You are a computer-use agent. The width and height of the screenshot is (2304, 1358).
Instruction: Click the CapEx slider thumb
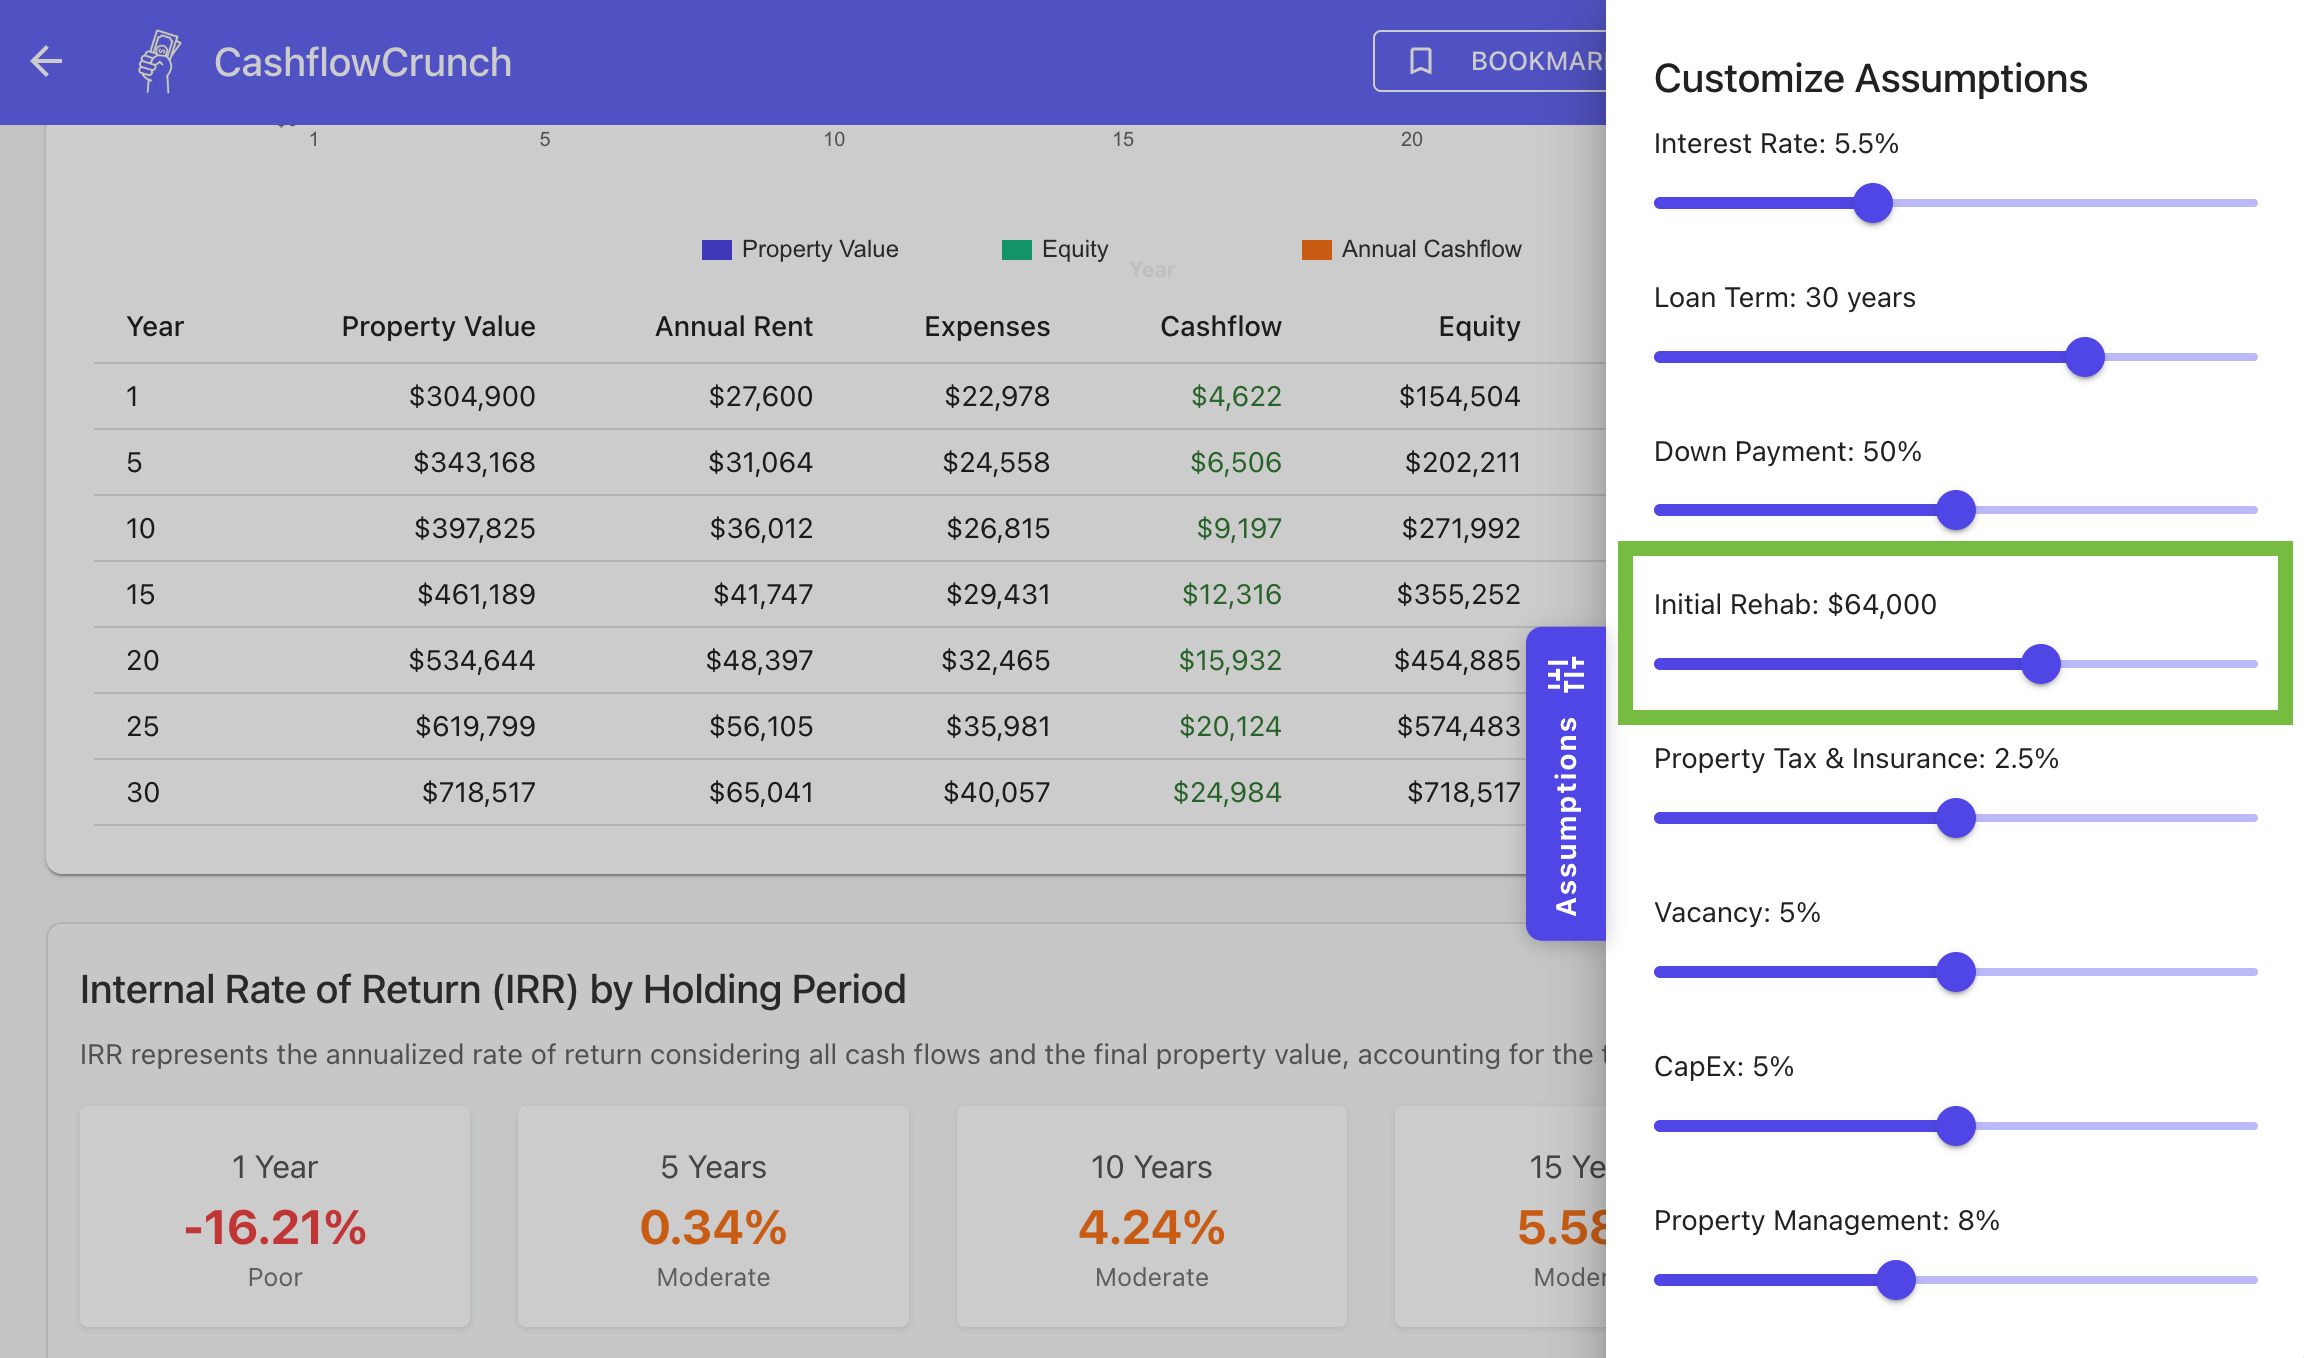coord(1956,1126)
